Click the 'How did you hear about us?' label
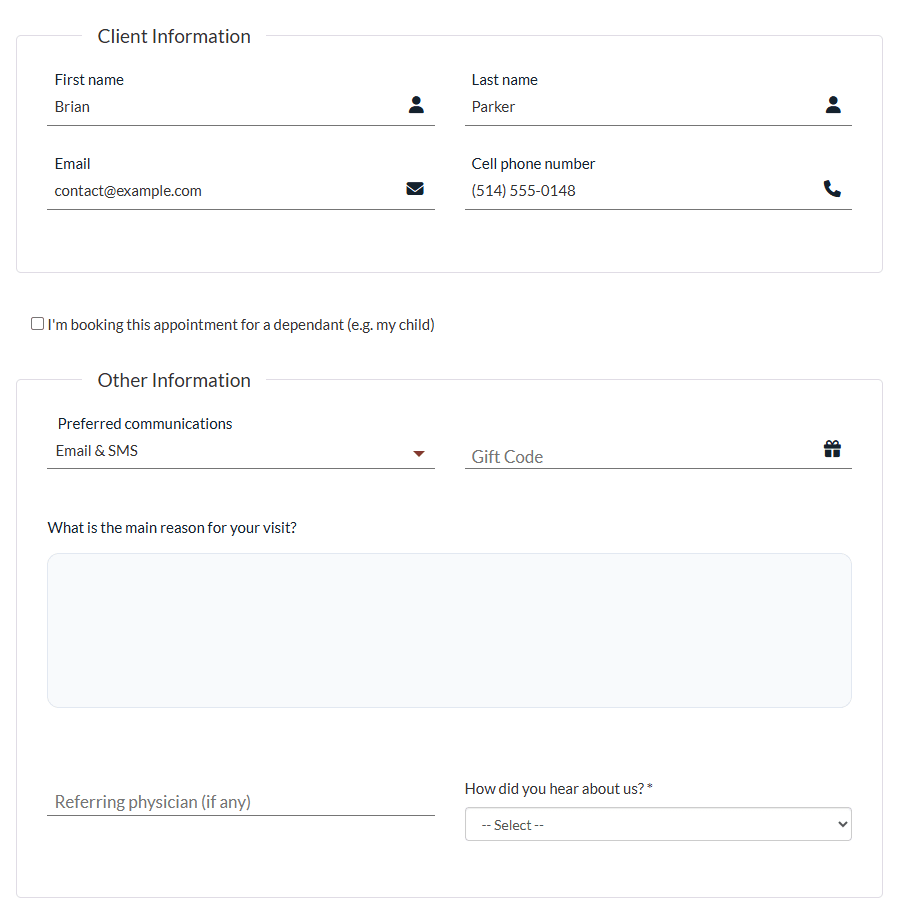The image size is (898, 913). (558, 788)
